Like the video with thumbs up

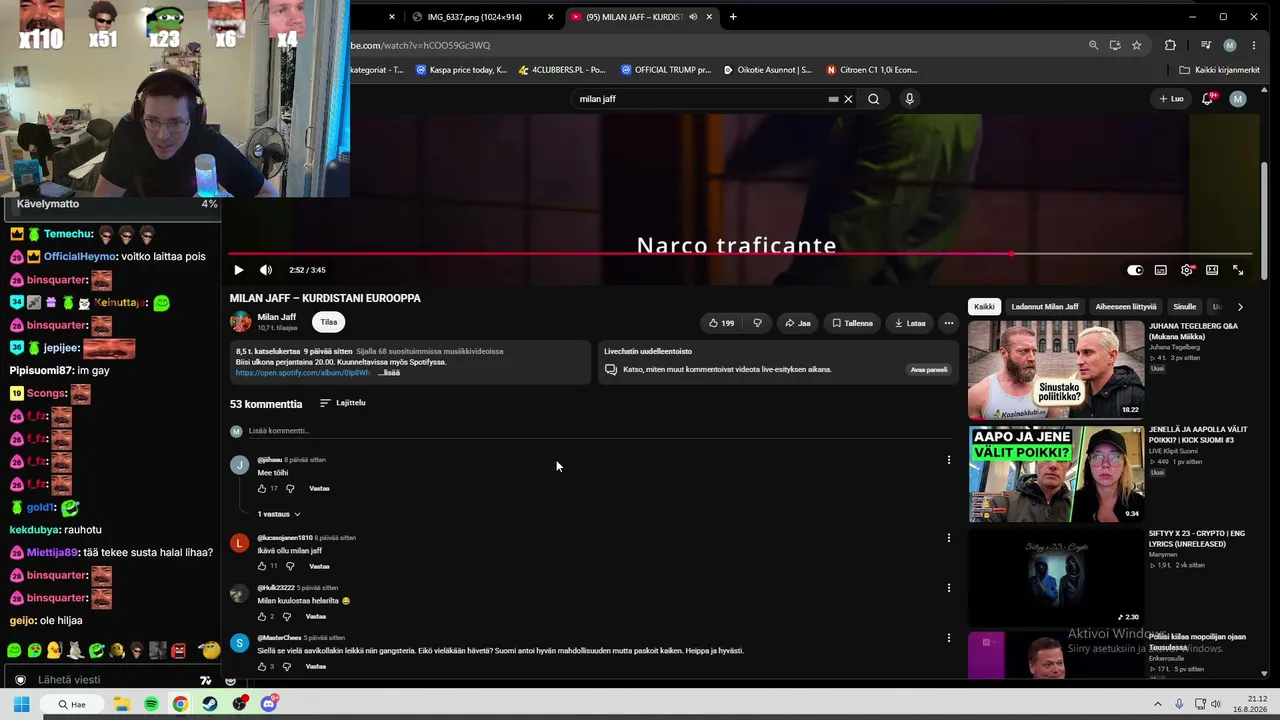coord(722,323)
